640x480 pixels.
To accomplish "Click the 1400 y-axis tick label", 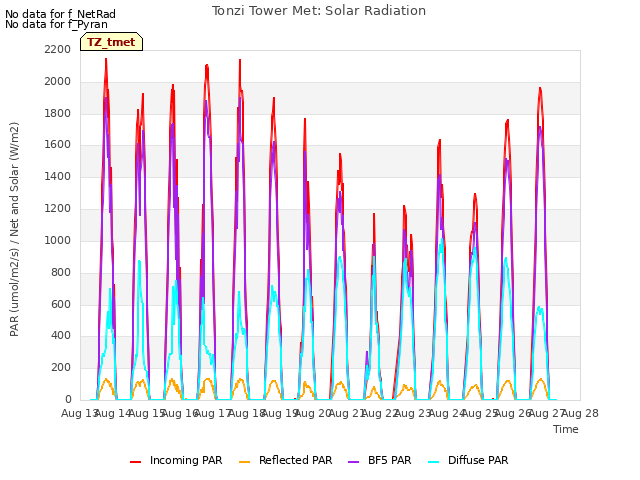I will (x=58, y=177).
